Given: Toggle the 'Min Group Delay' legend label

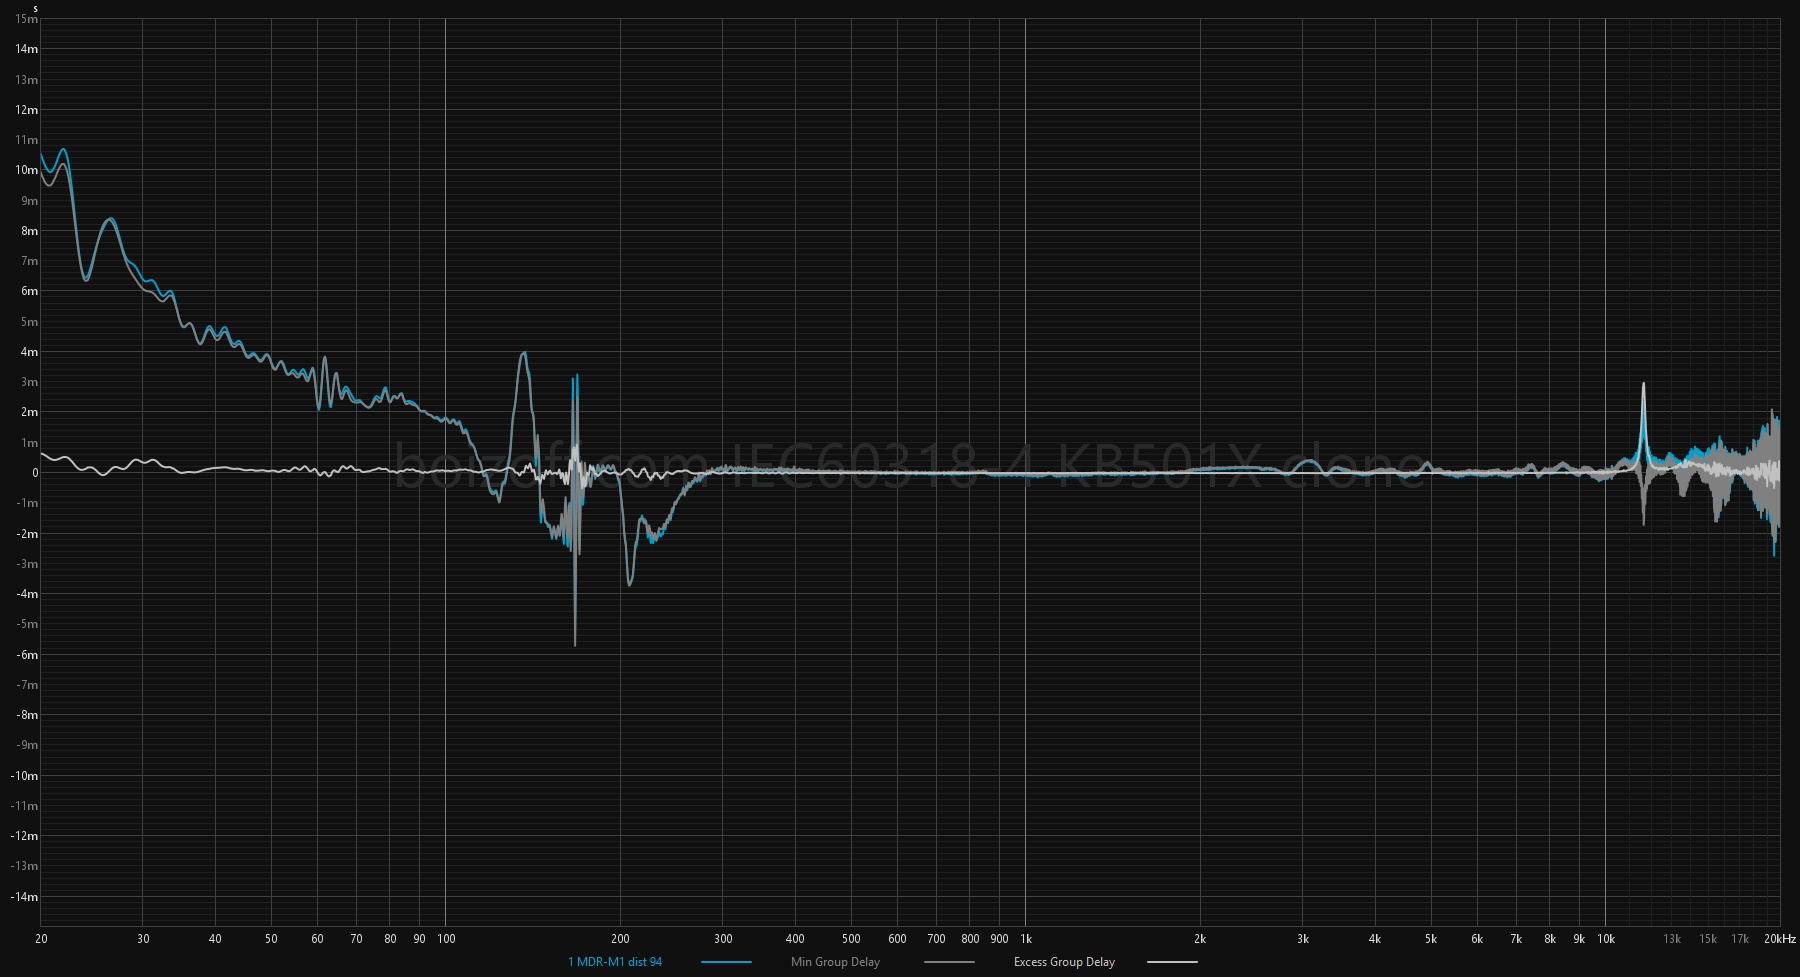Looking at the screenshot, I should (835, 962).
